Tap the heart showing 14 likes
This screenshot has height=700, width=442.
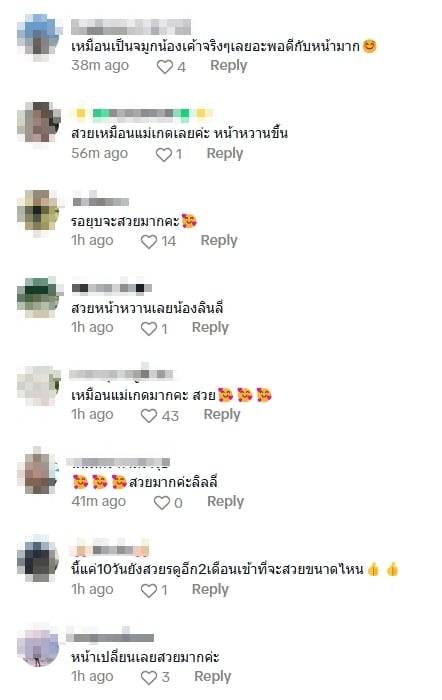pyautogui.click(x=149, y=242)
